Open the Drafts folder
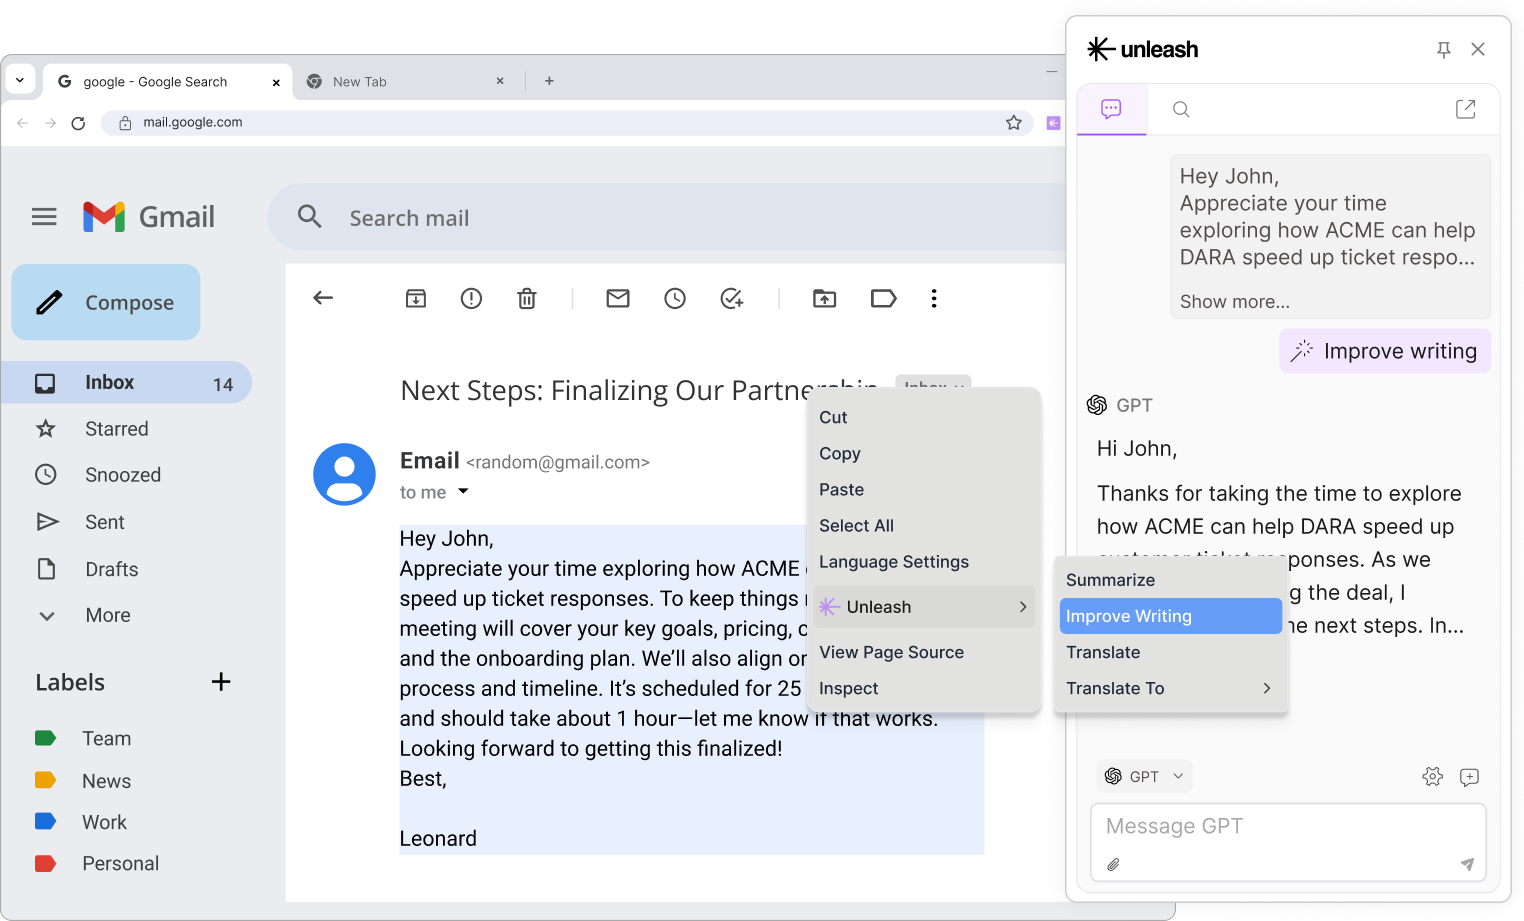This screenshot has width=1524, height=921. tap(111, 569)
